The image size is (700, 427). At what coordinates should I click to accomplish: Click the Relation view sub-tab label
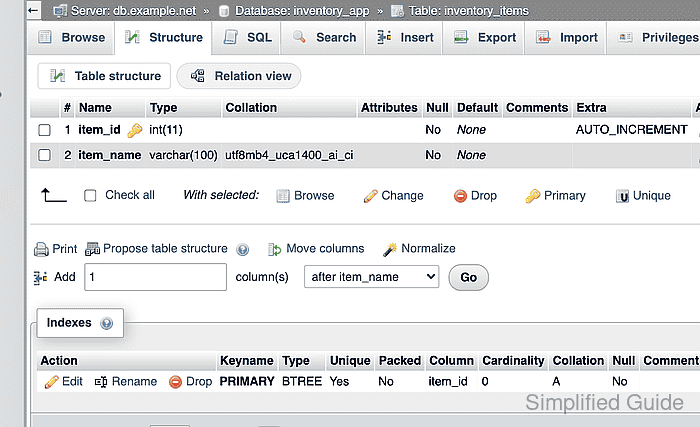tap(253, 76)
